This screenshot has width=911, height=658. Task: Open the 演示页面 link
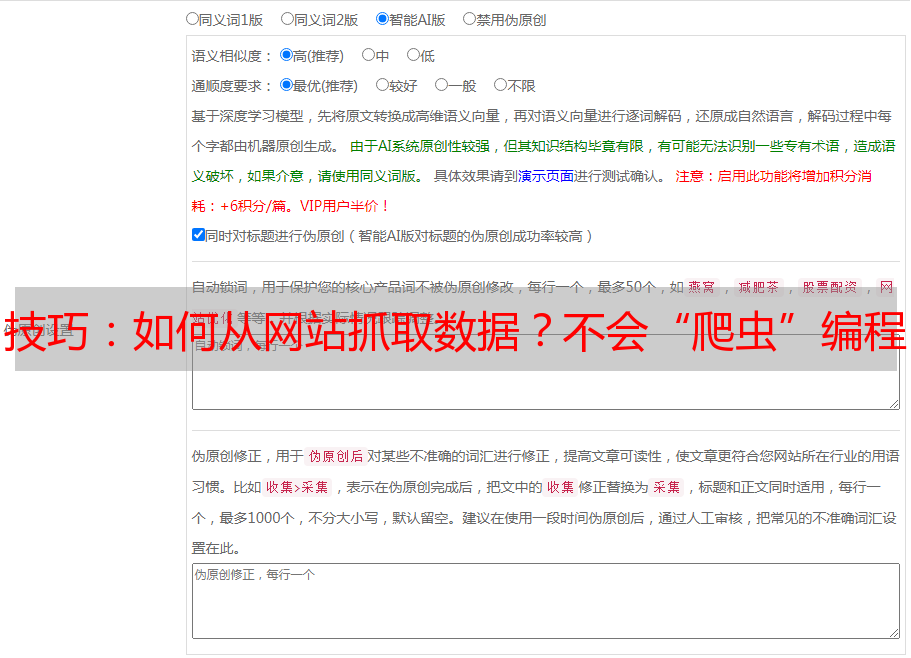tap(546, 176)
